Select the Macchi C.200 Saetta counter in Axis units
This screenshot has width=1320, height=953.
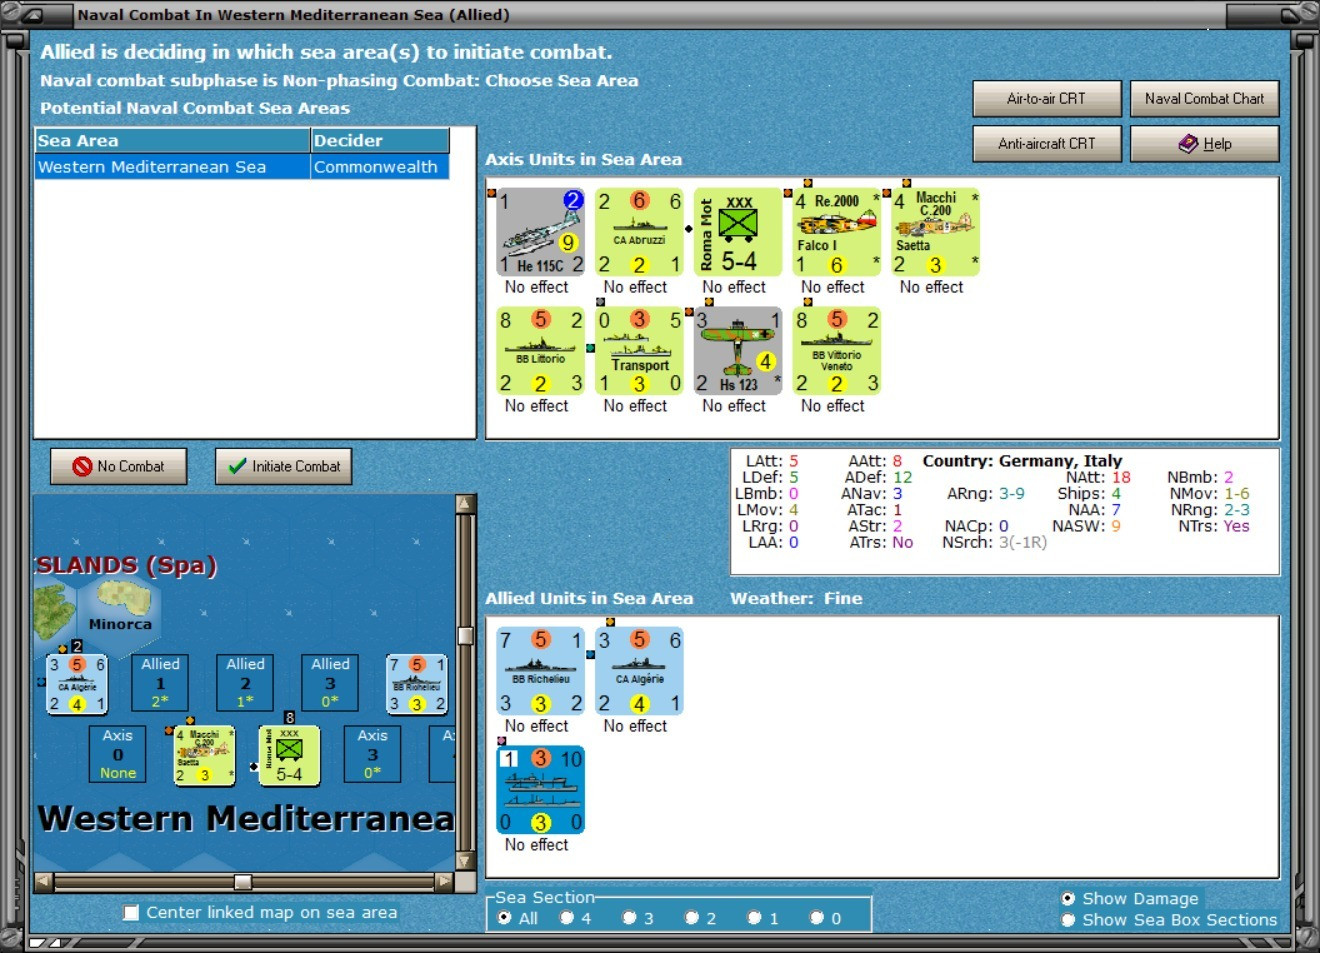tap(936, 232)
